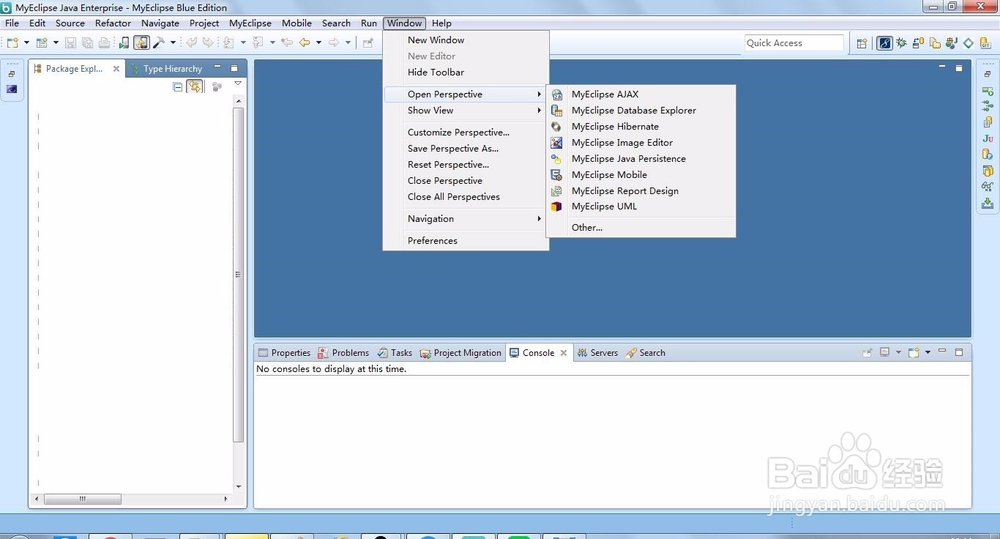The height and width of the screenshot is (539, 1000).
Task: Click the Save toolbar icon
Action: (71, 43)
